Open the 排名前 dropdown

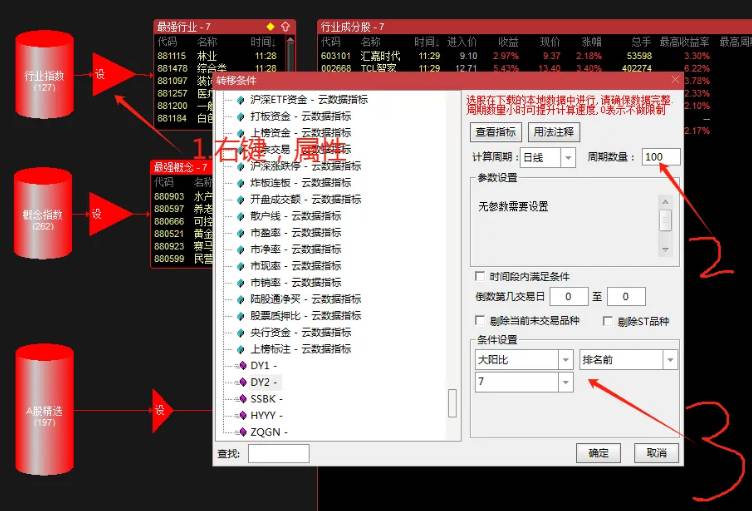coord(670,360)
